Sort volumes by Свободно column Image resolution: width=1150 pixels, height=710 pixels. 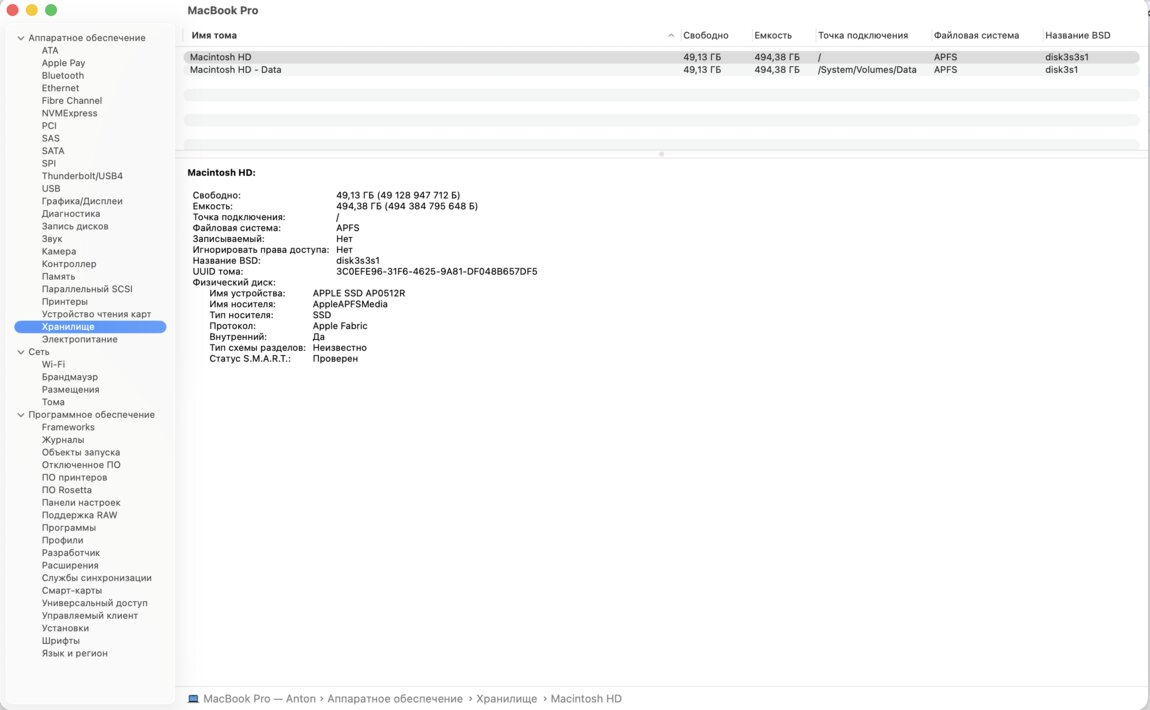pos(706,35)
